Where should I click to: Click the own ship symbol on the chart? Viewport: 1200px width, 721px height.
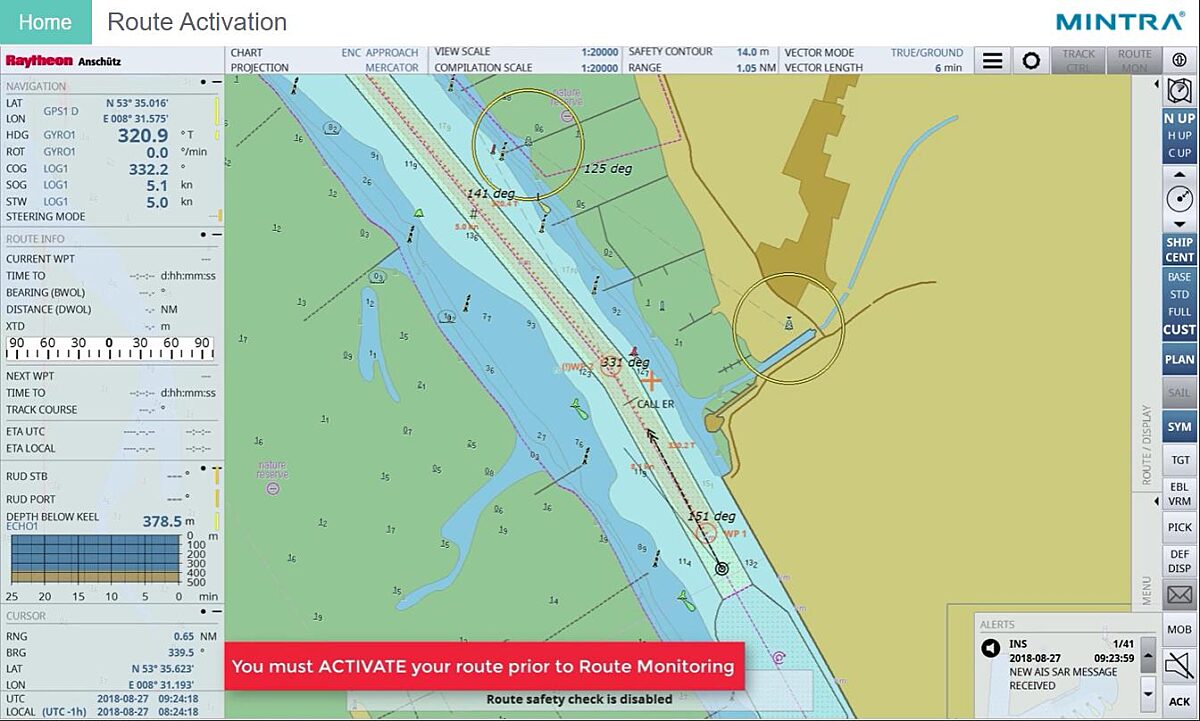tap(721, 568)
